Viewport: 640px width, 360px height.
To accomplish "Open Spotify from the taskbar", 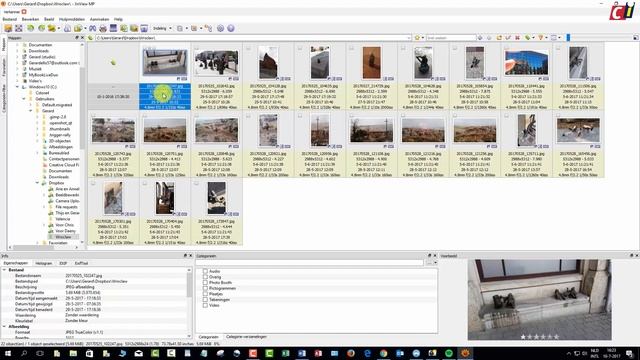I will (x=449, y=353).
